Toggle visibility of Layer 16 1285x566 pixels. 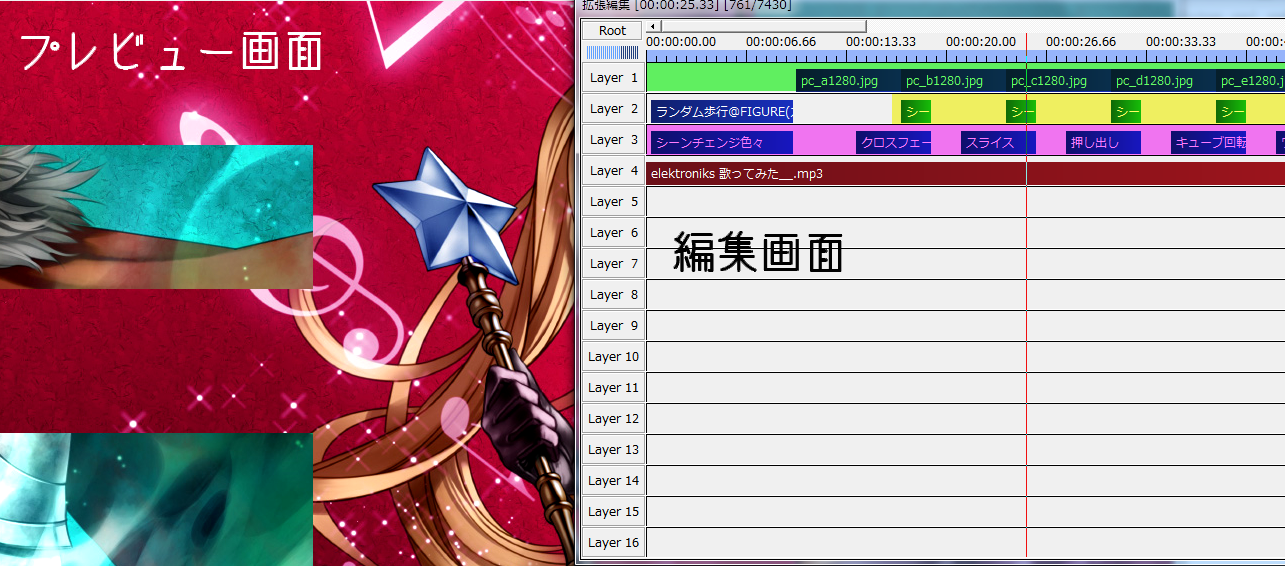click(x=614, y=543)
